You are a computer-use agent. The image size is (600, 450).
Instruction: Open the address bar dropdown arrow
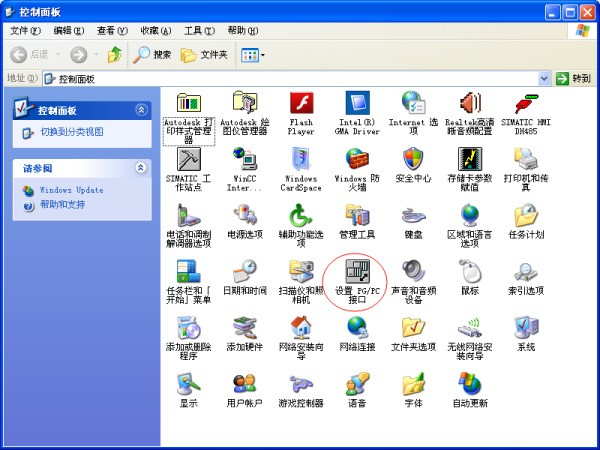[x=544, y=77]
